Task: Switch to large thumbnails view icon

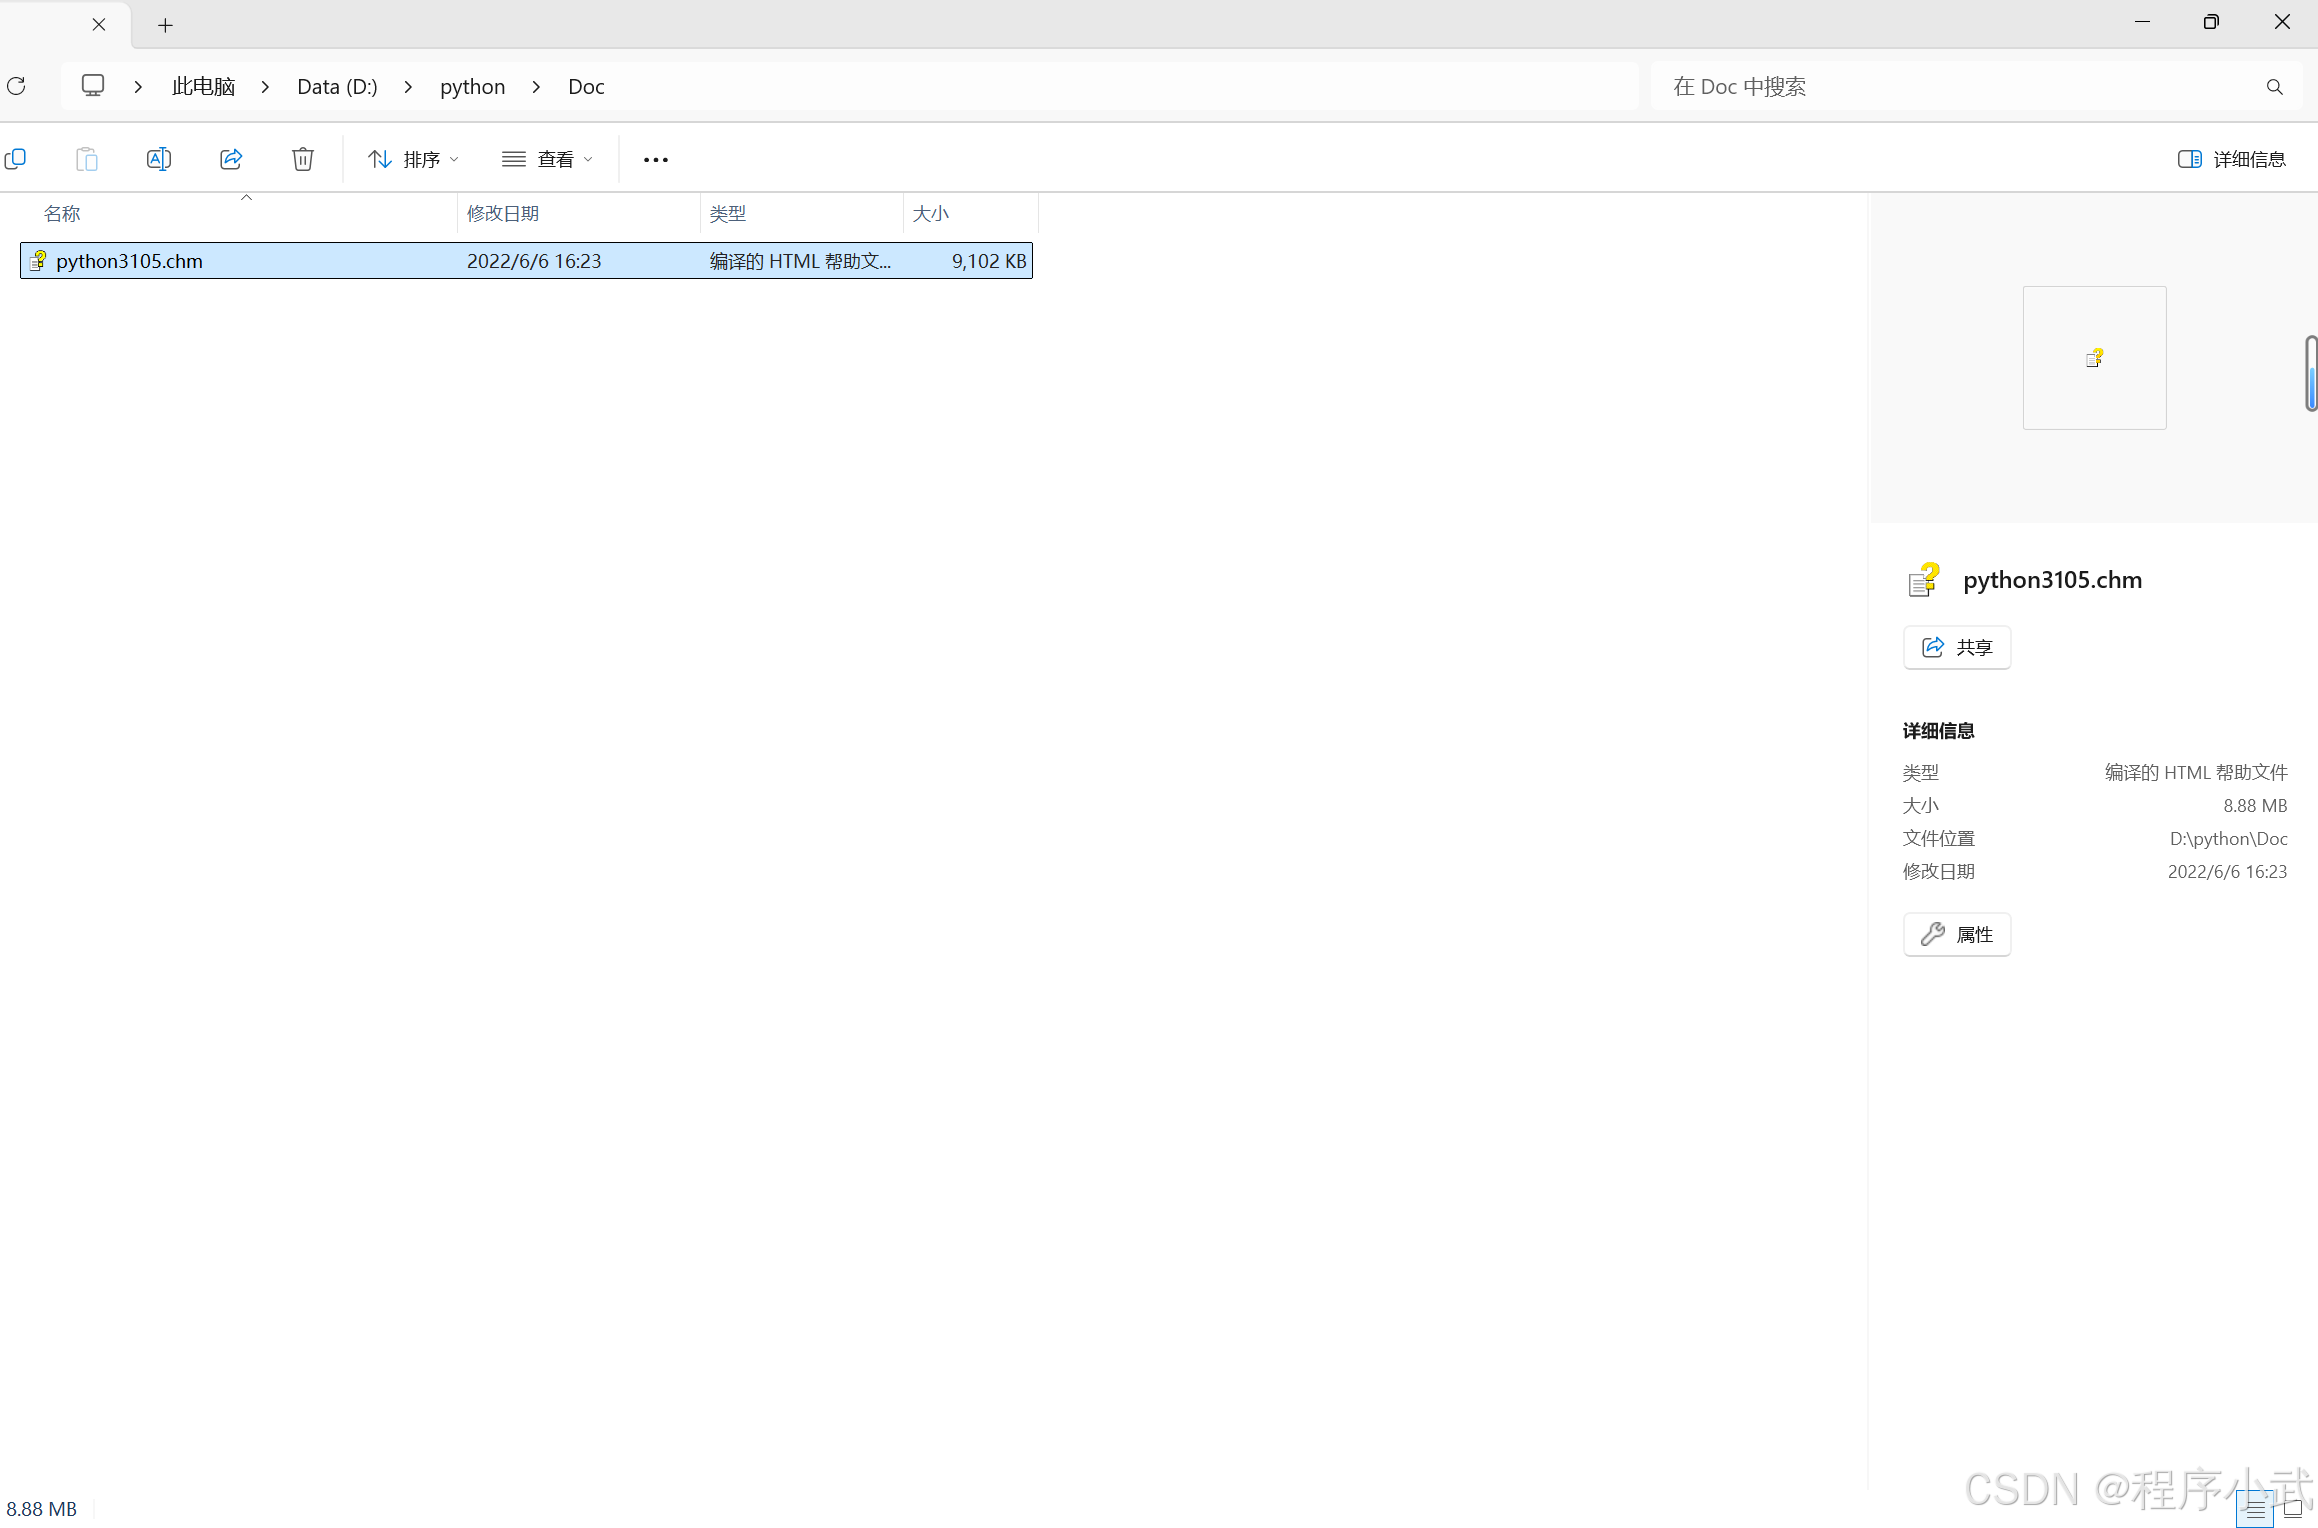Action: coord(2294,1507)
